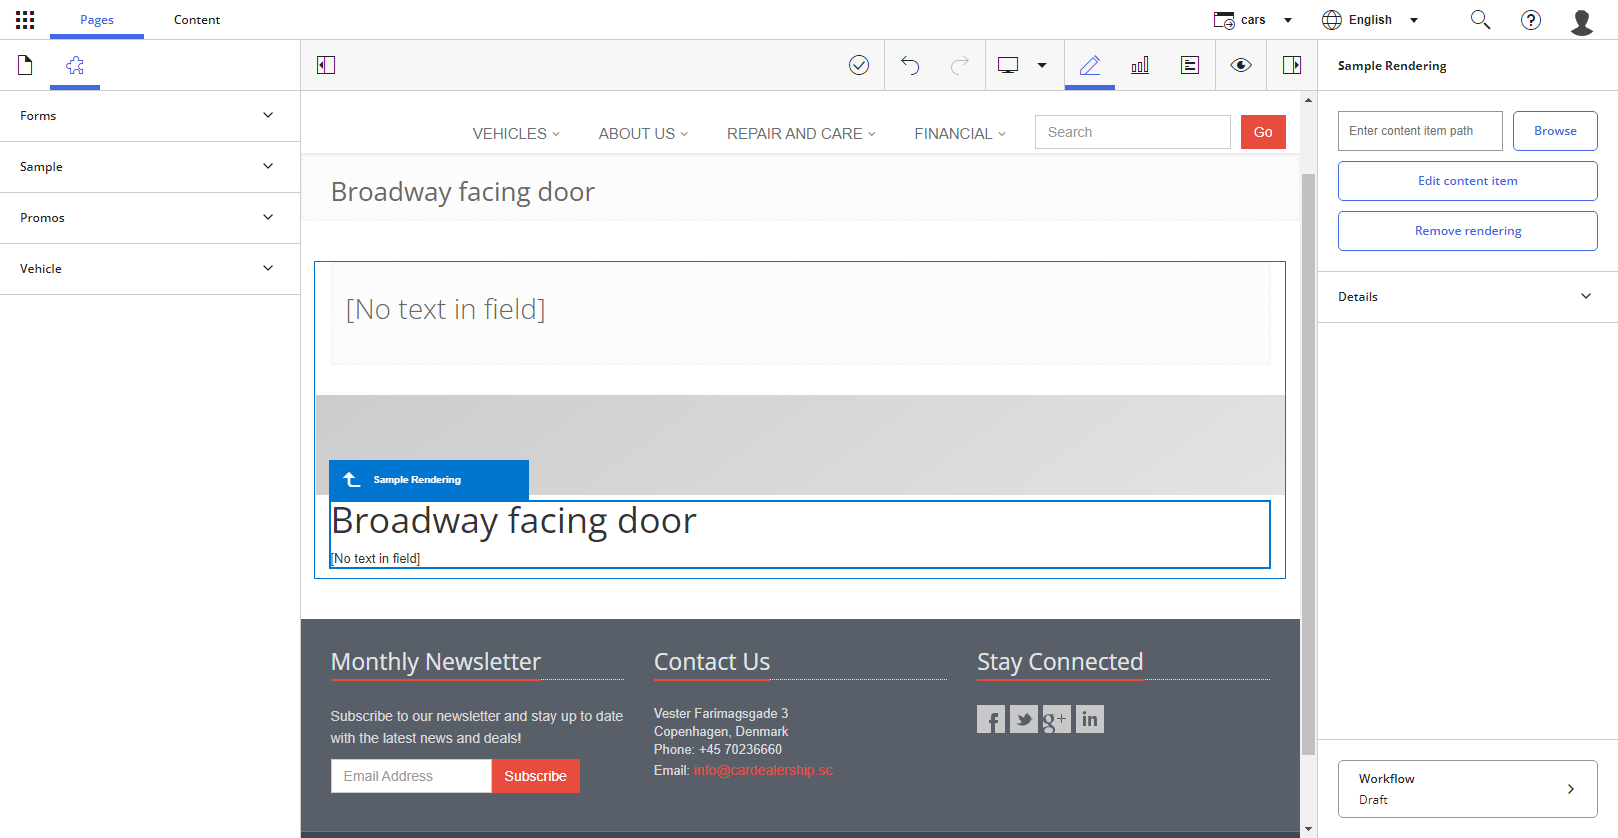The image size is (1618, 838).
Task: Toggle the eye preview icon
Action: click(x=1241, y=65)
